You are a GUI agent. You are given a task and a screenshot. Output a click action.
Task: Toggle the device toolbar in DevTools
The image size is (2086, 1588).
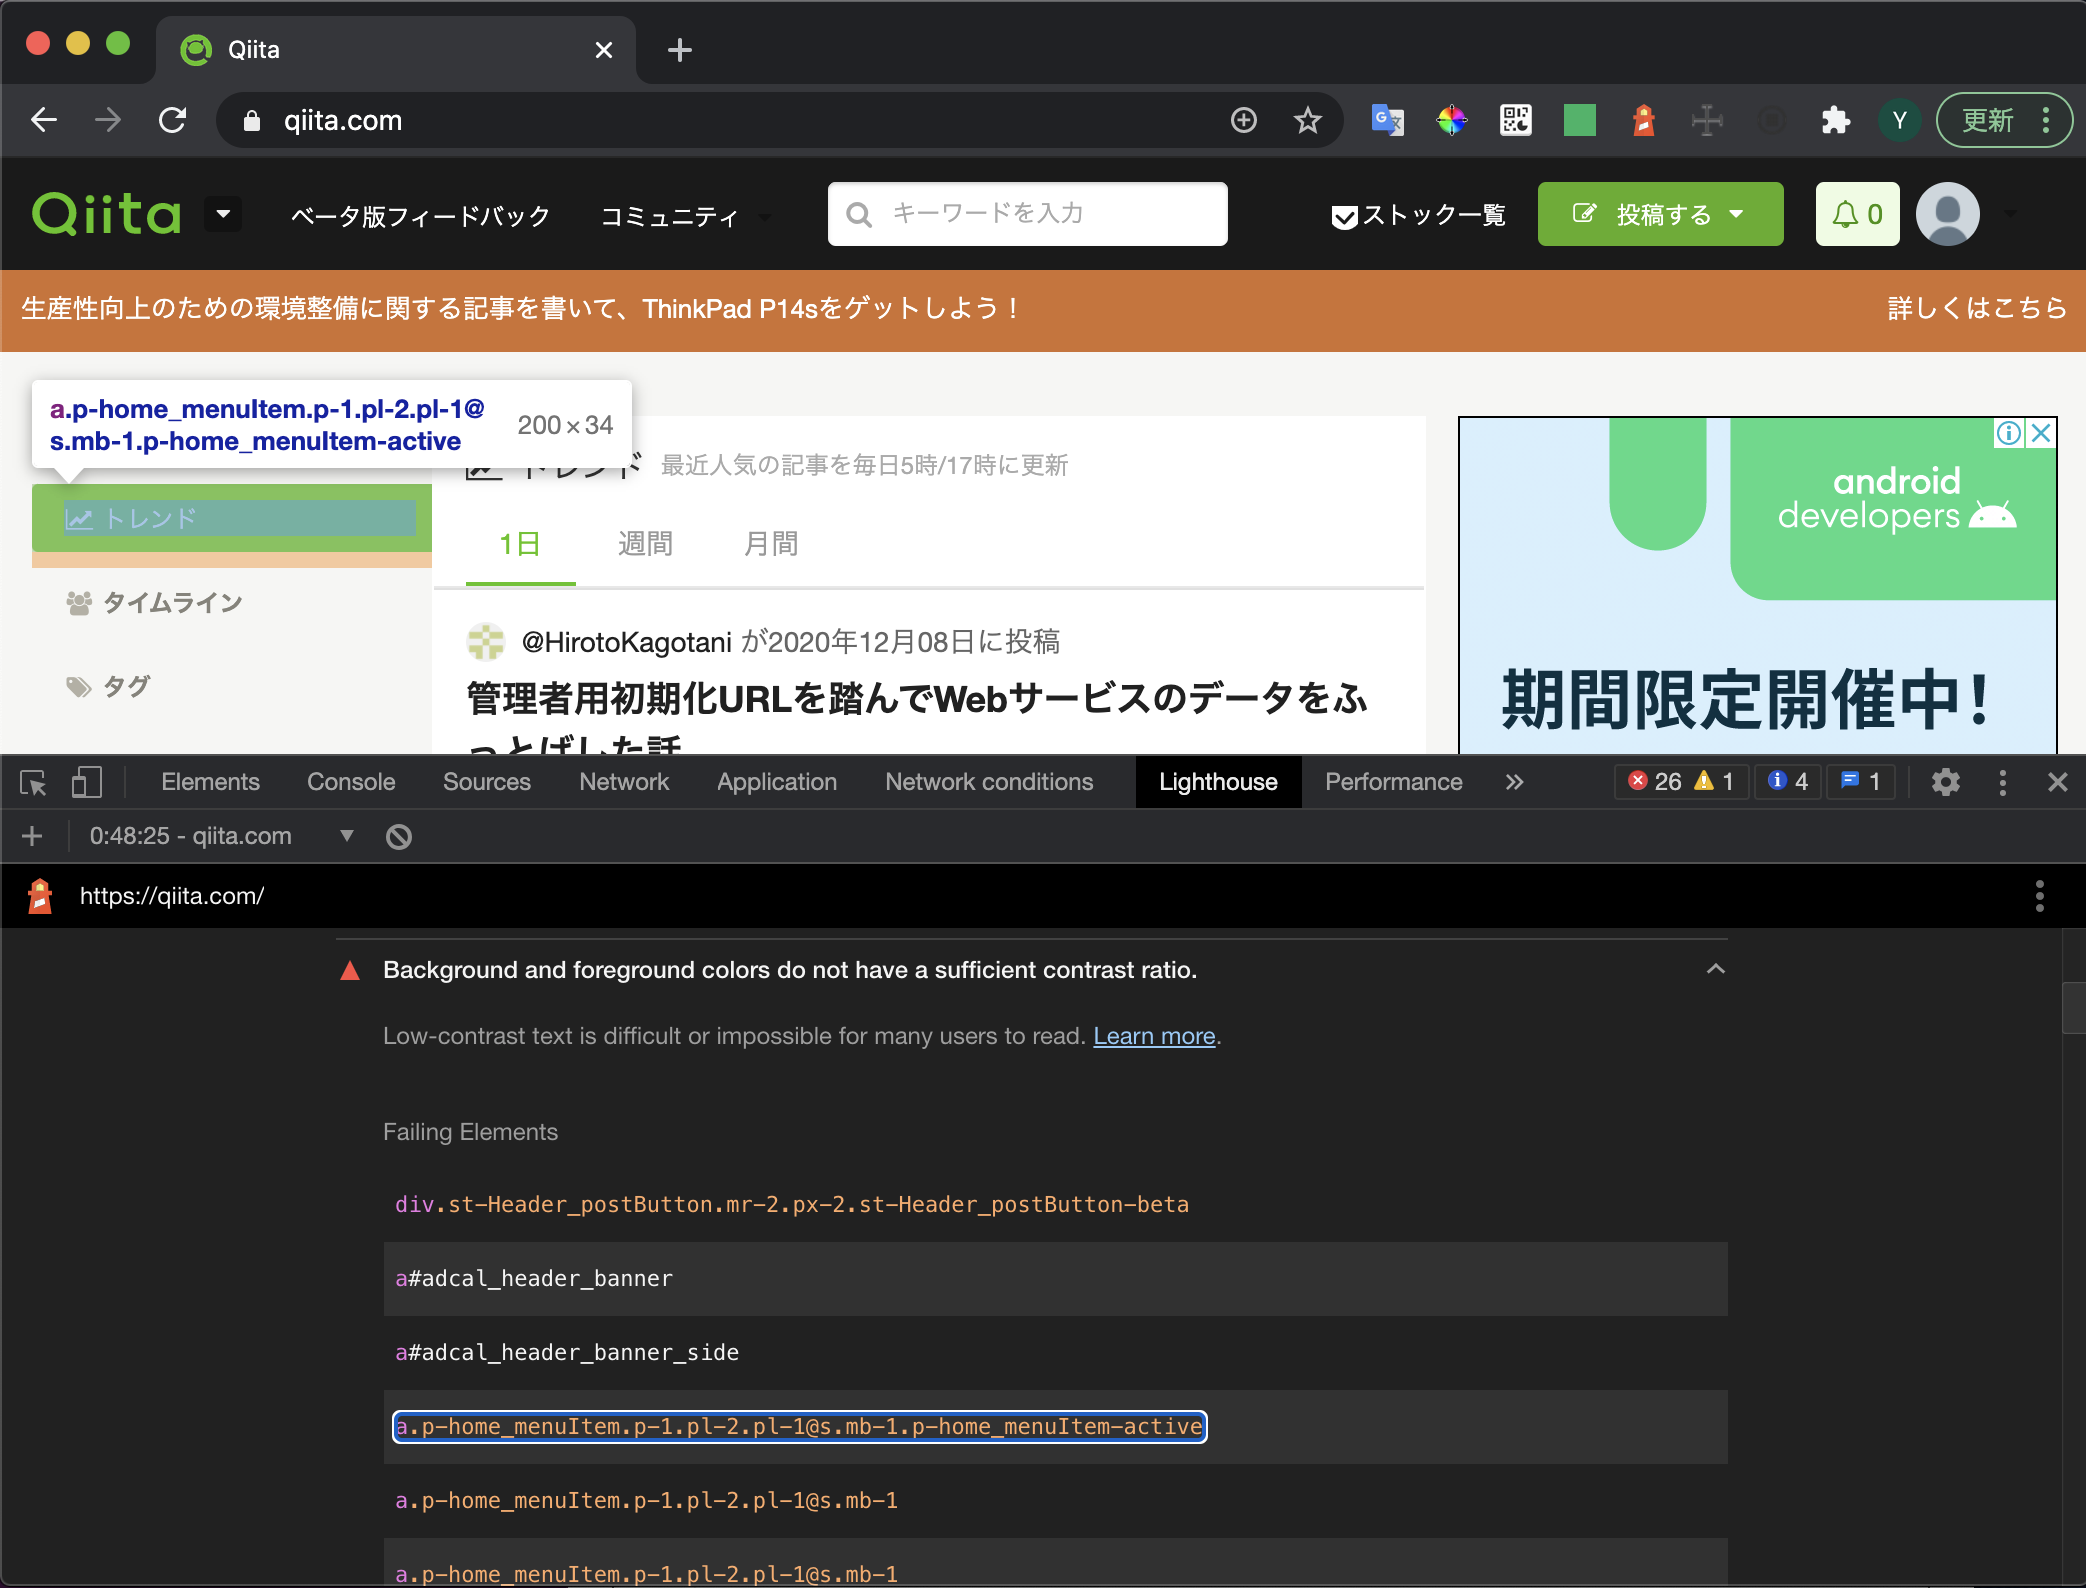tap(86, 783)
